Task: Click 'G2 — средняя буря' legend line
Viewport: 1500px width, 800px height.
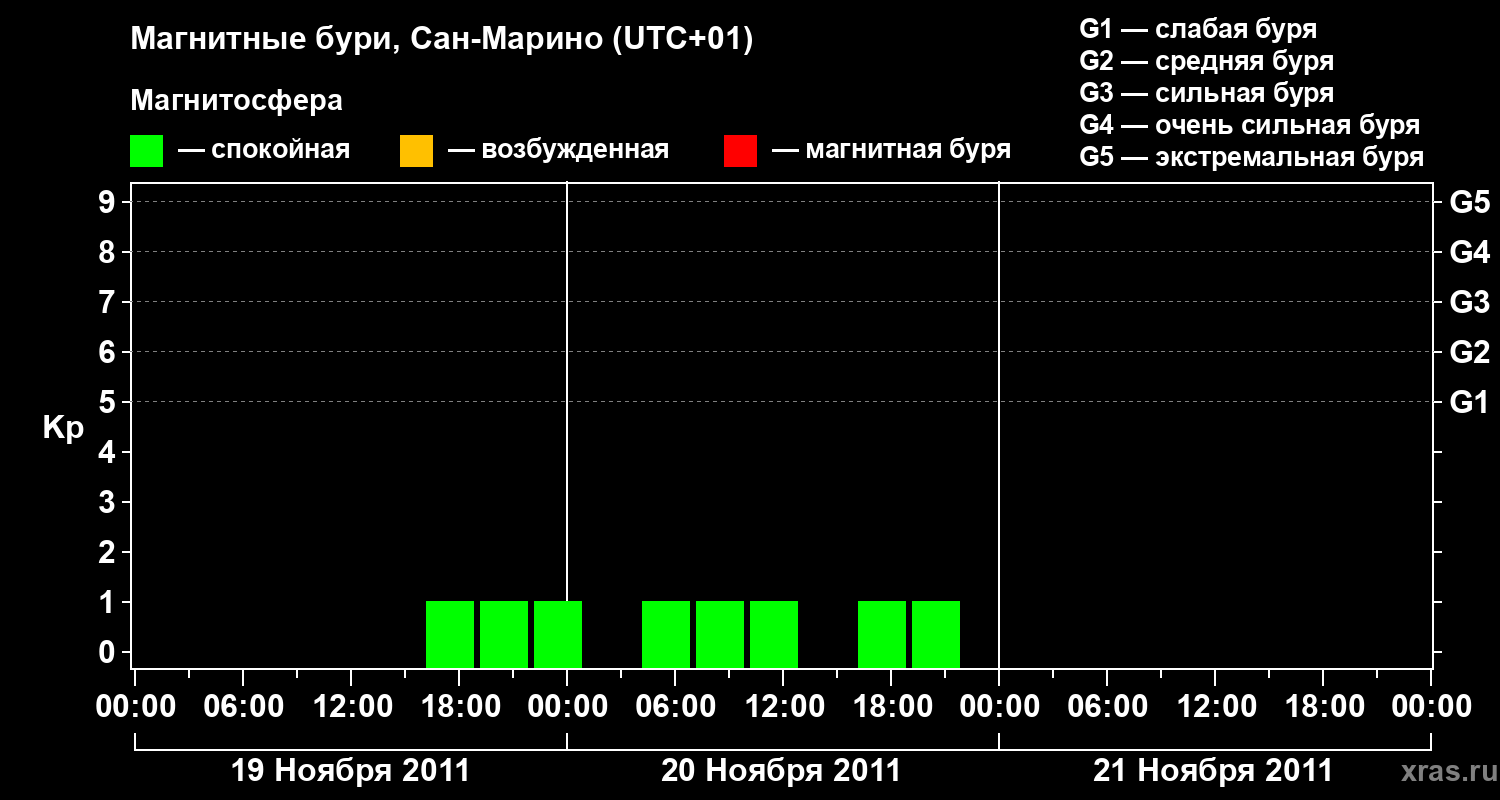Action: (x=1206, y=61)
